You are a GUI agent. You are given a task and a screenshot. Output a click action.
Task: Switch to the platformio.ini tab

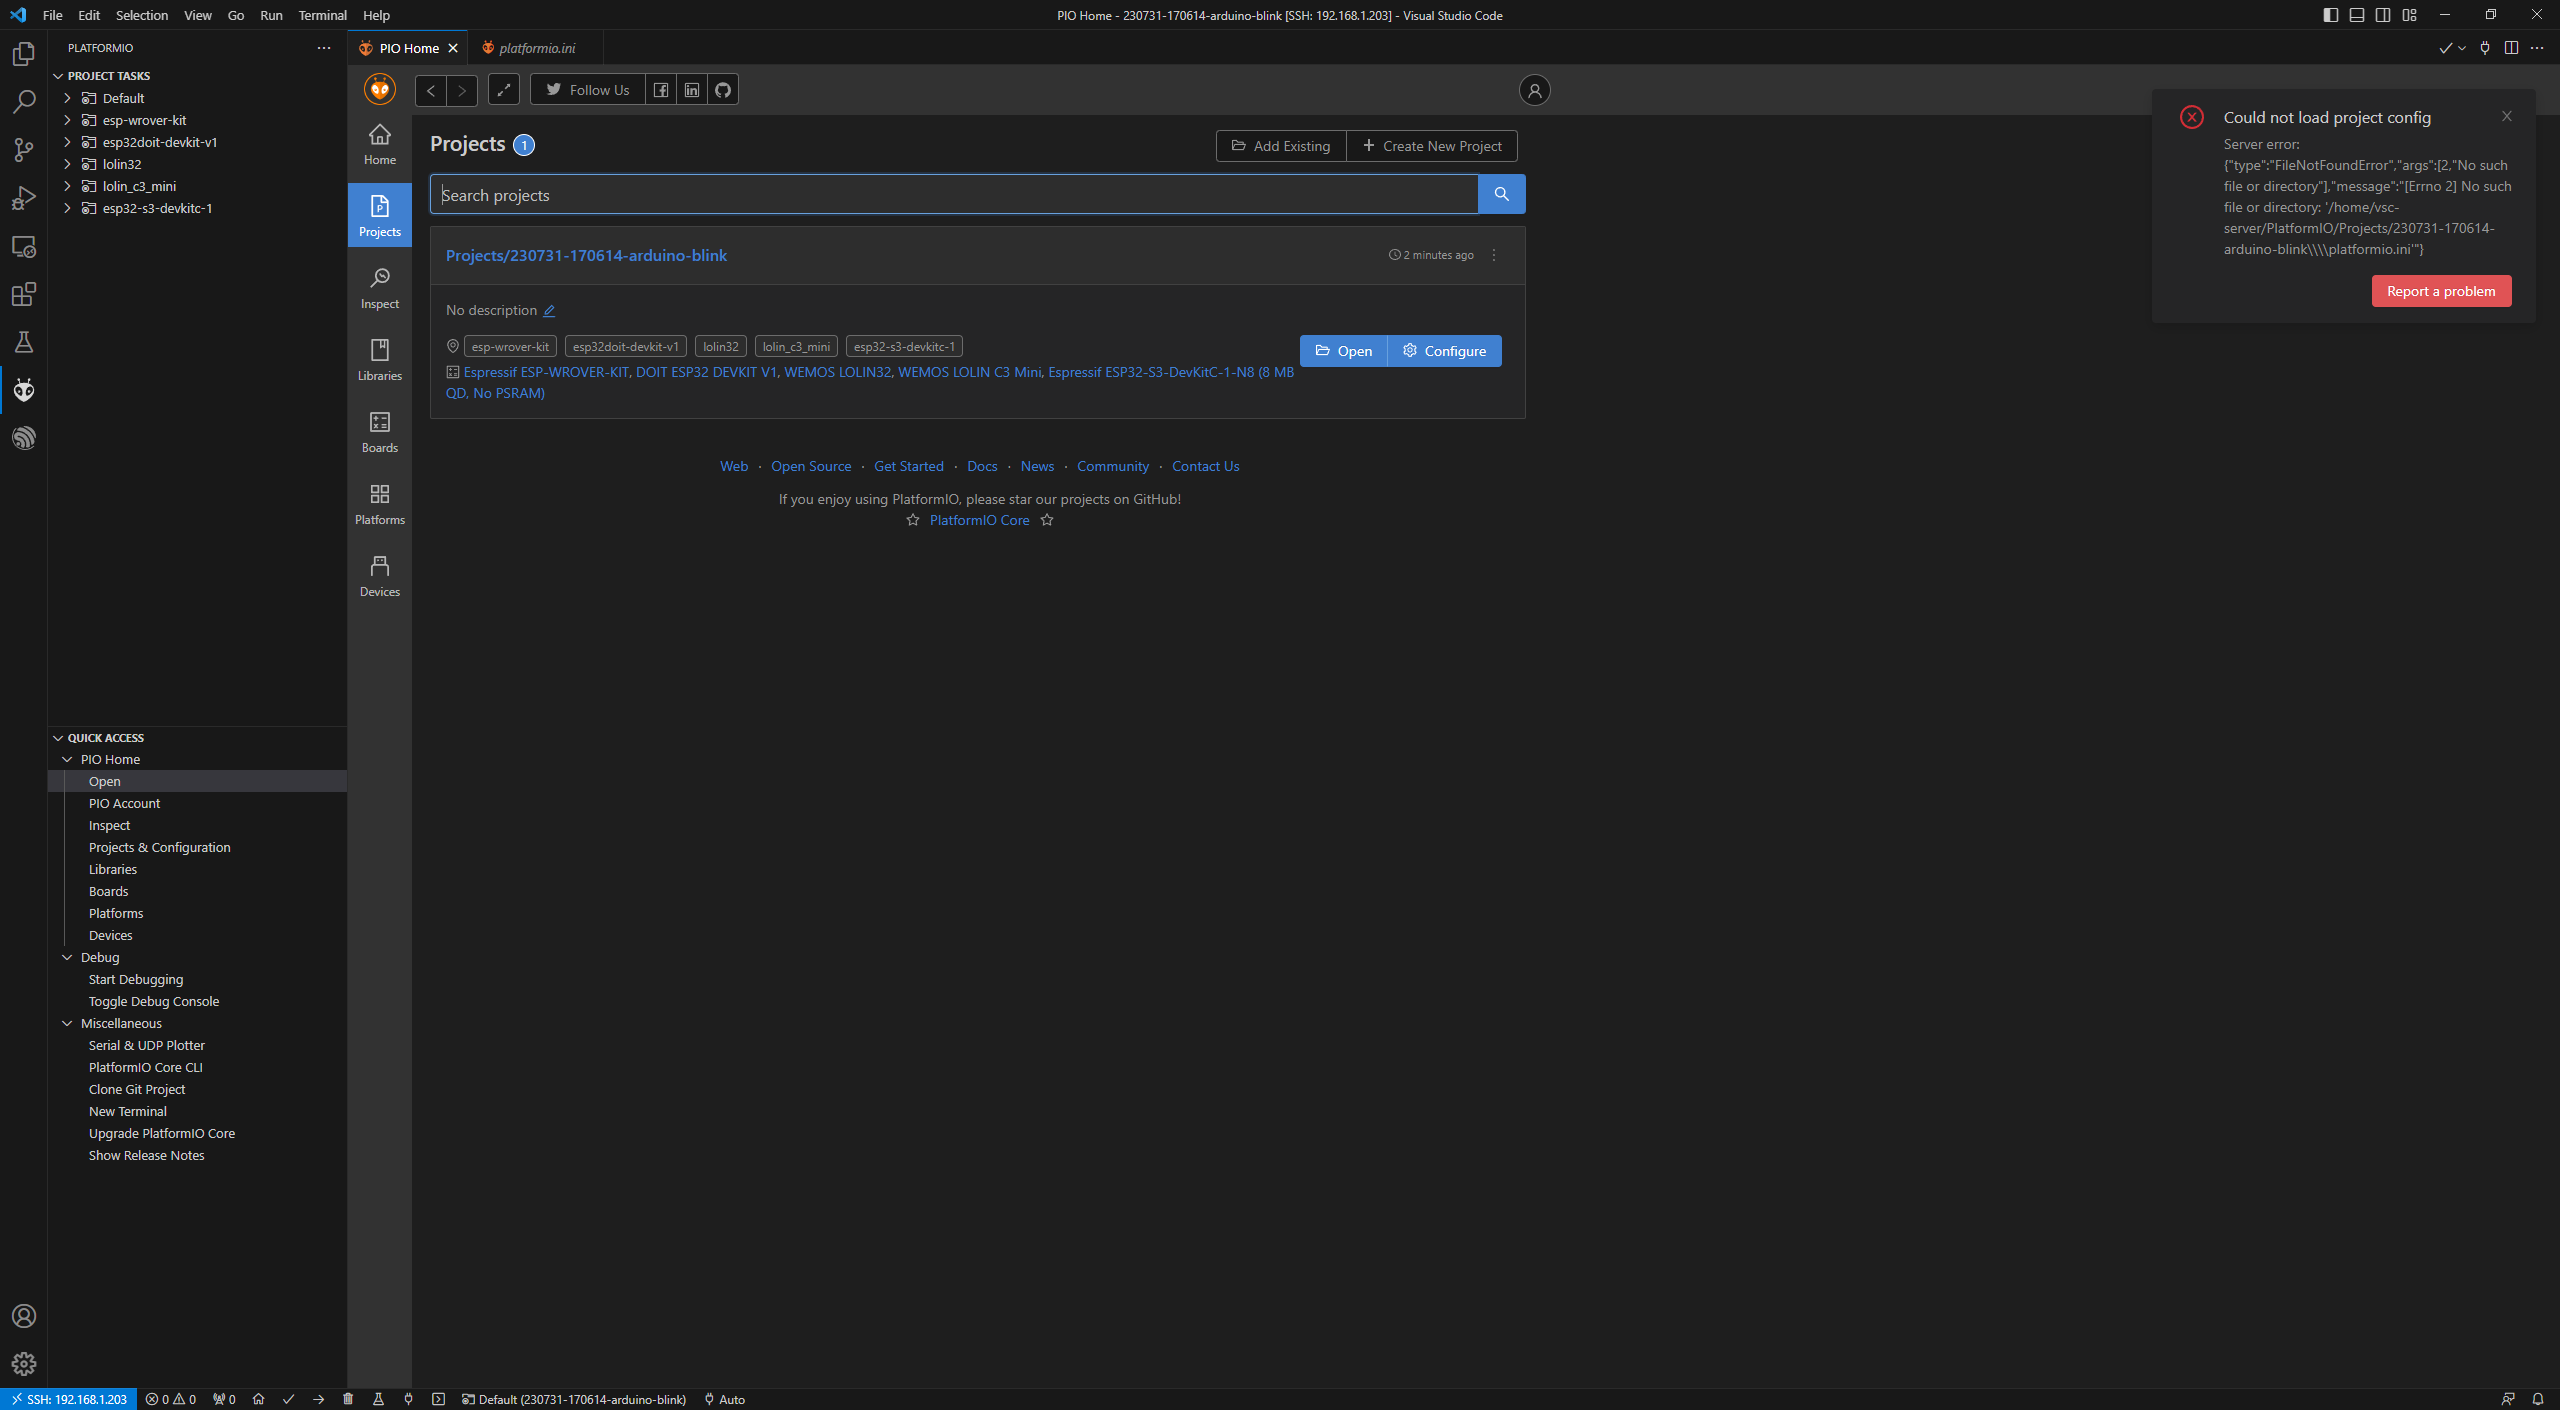(537, 47)
